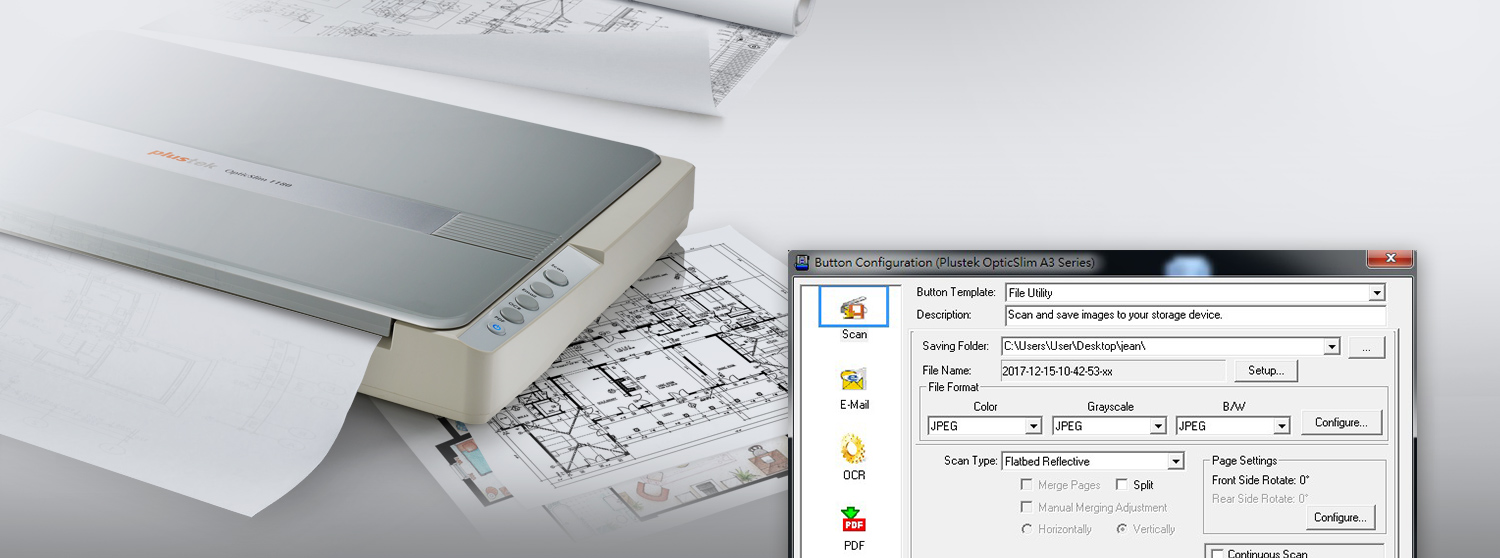Screen dimensions: 1500x558
Task: Click the File Name field
Action: pos(1112,371)
